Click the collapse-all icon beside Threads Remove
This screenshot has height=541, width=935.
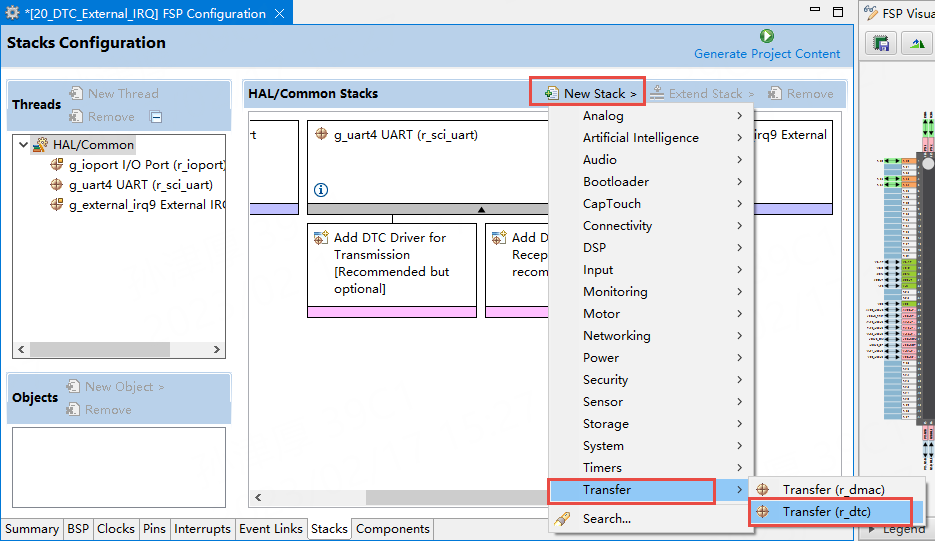pos(156,117)
